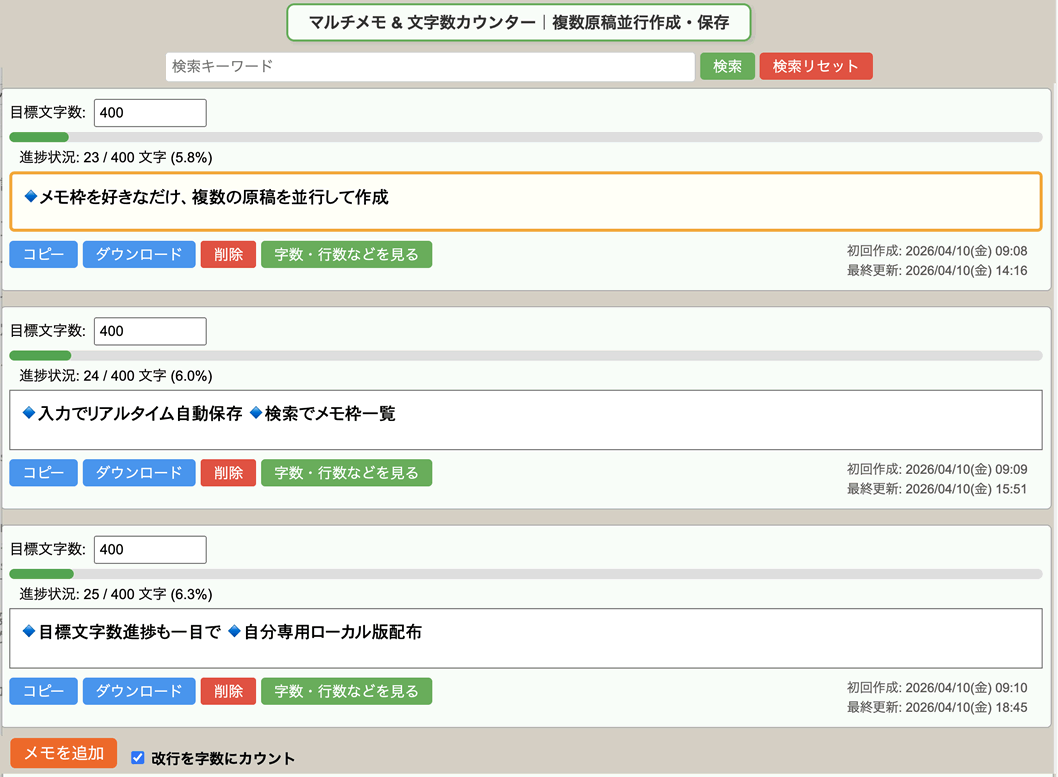Image resolution: width=1058 pixels, height=777 pixels.
Task: Click the blue diamond before 検索でメモ枠一覧
Action: (256, 413)
